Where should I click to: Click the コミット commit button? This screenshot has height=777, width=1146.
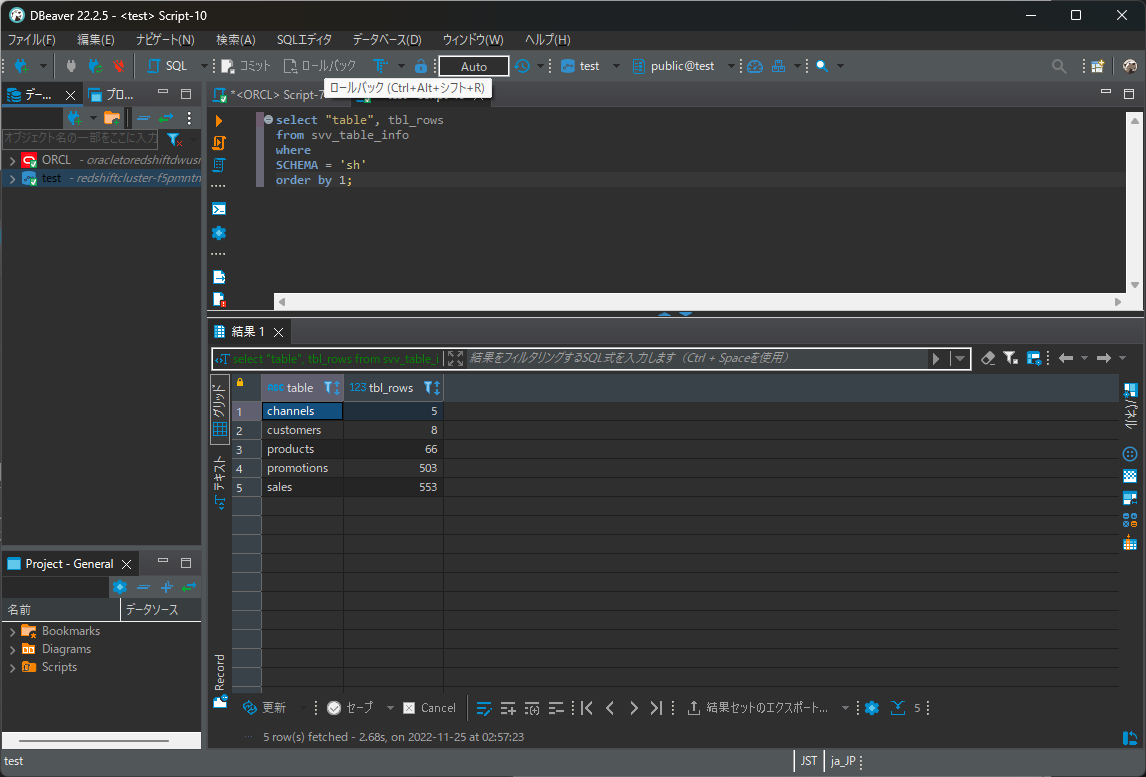[x=246, y=66]
